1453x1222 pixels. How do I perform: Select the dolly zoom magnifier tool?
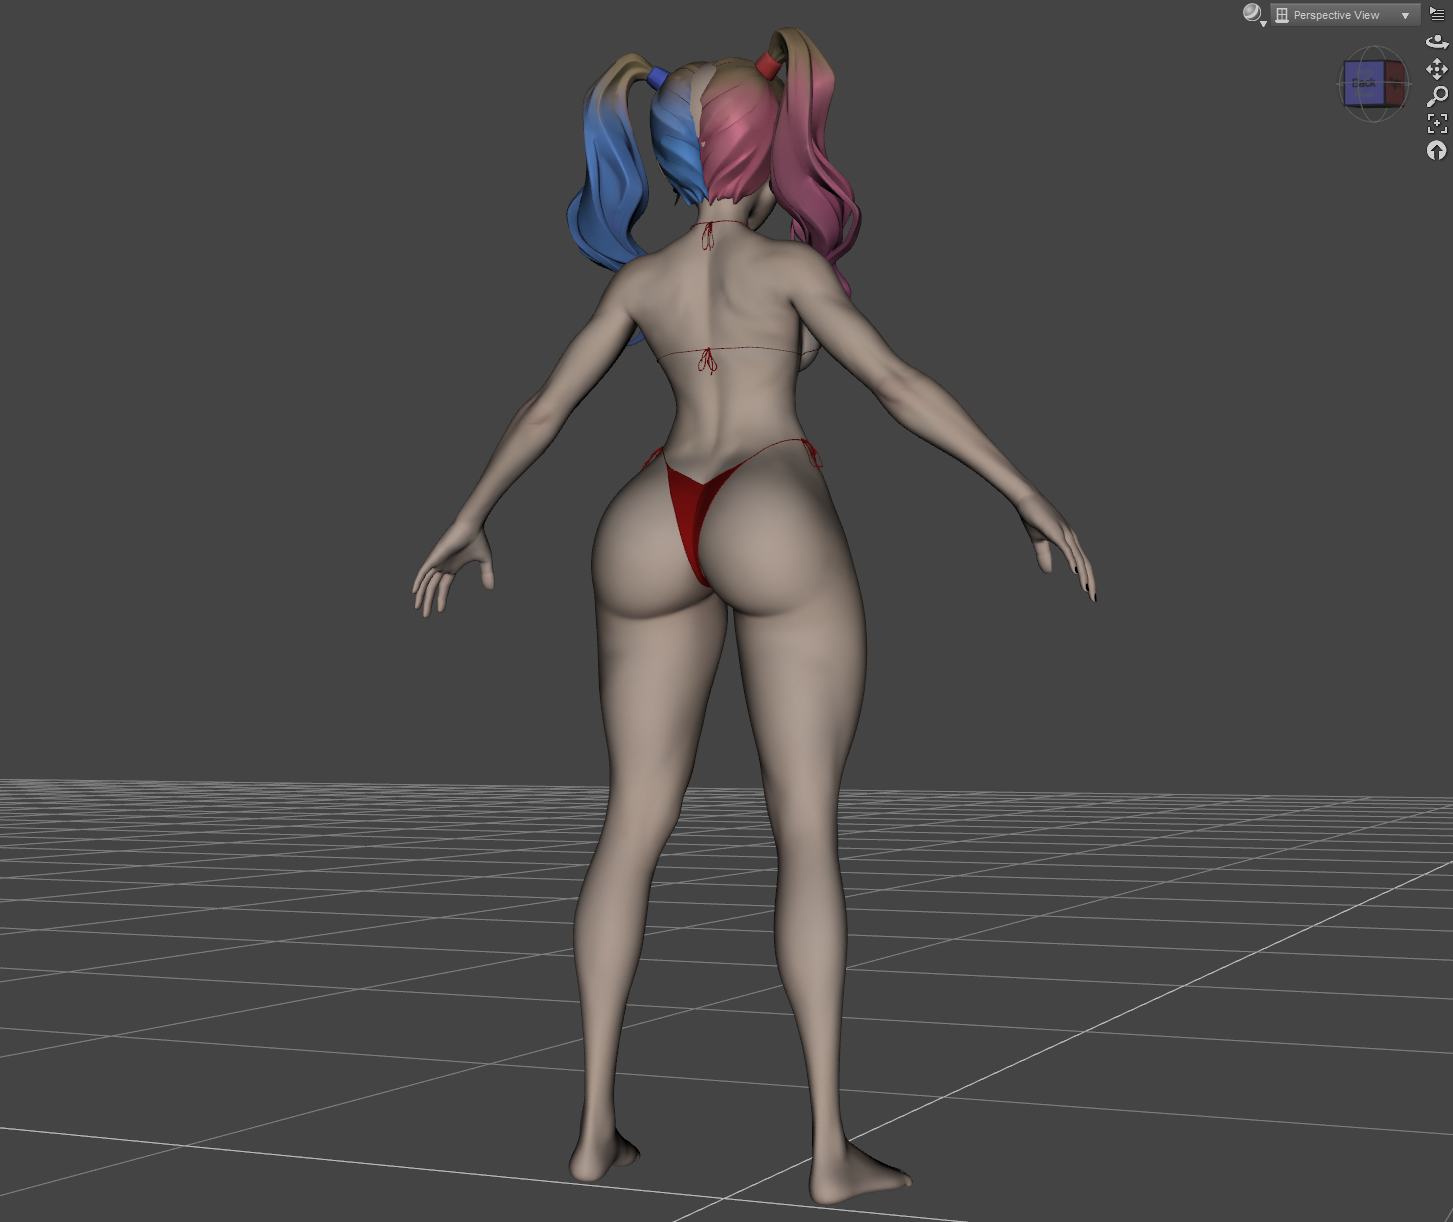1437,96
